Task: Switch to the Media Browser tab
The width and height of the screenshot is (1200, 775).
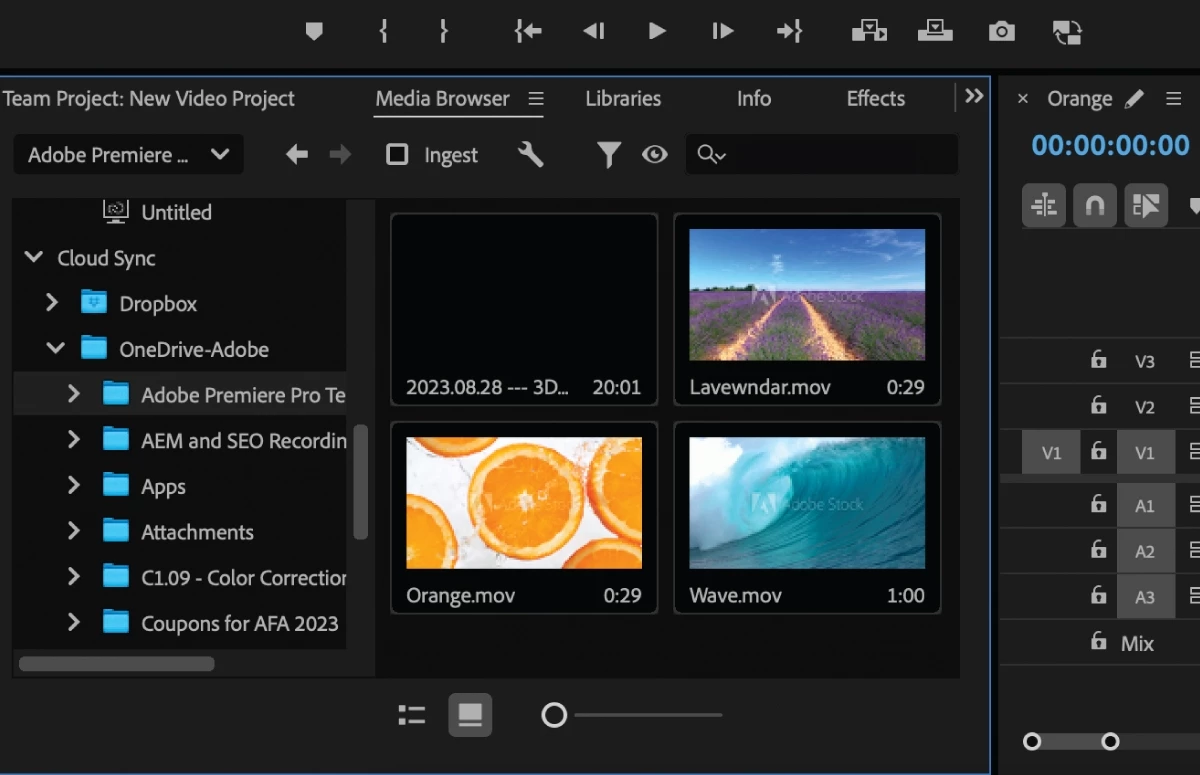Action: pos(442,98)
